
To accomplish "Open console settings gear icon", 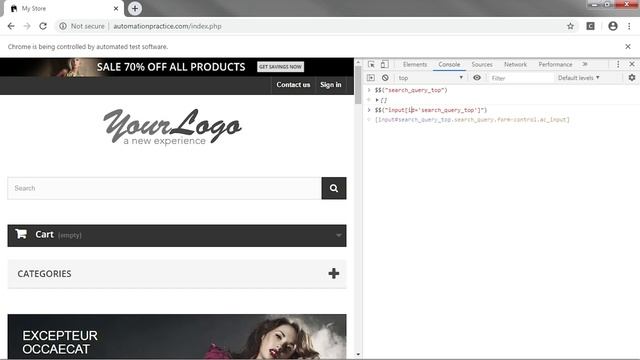I will point(631,78).
